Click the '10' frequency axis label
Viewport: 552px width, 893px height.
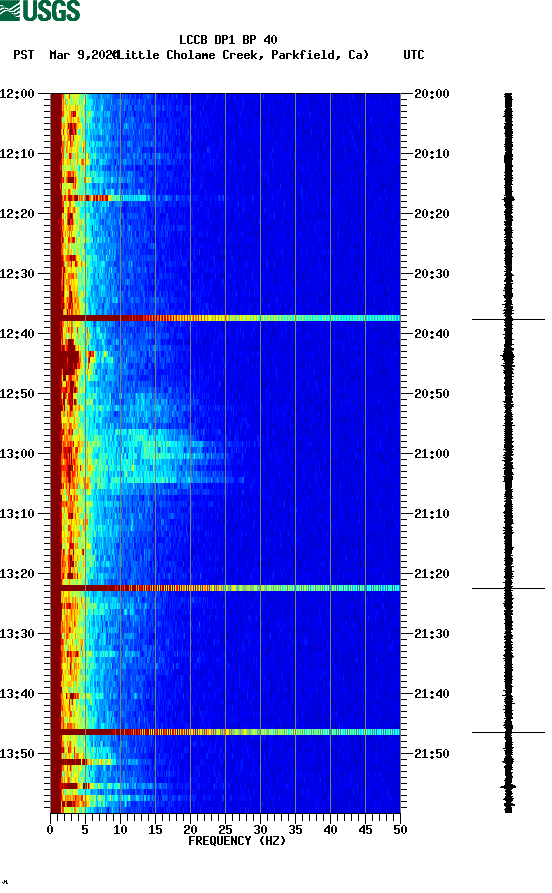[x=120, y=830]
